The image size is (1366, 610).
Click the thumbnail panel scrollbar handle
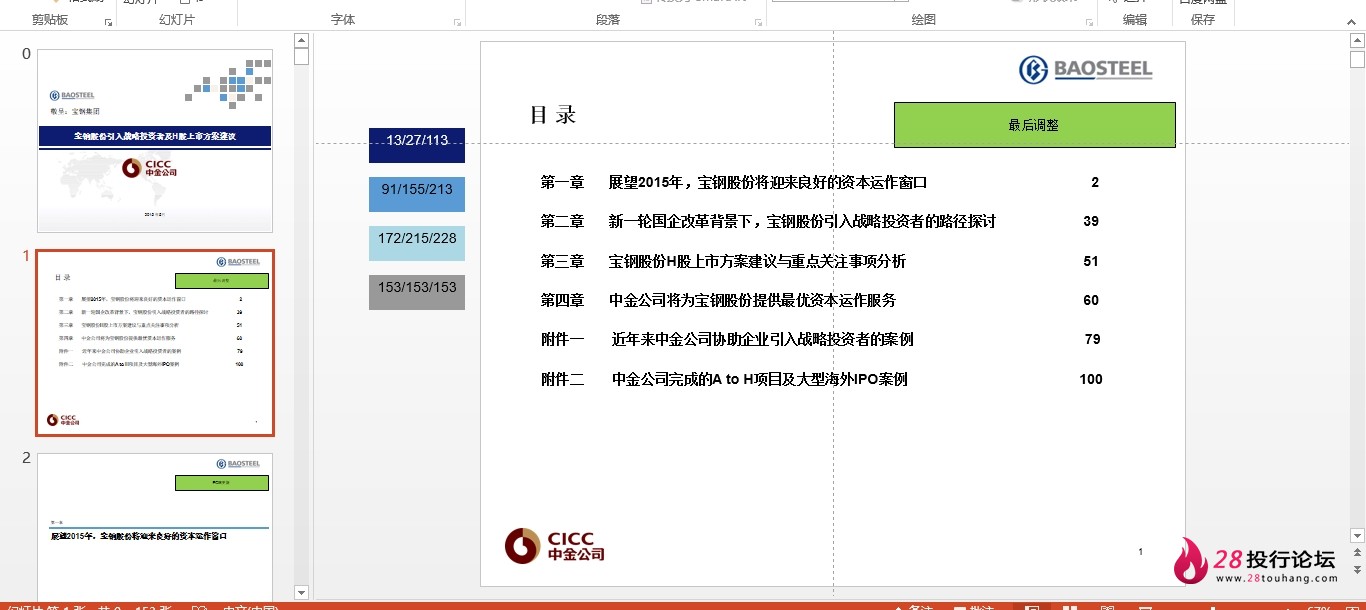[x=301, y=56]
